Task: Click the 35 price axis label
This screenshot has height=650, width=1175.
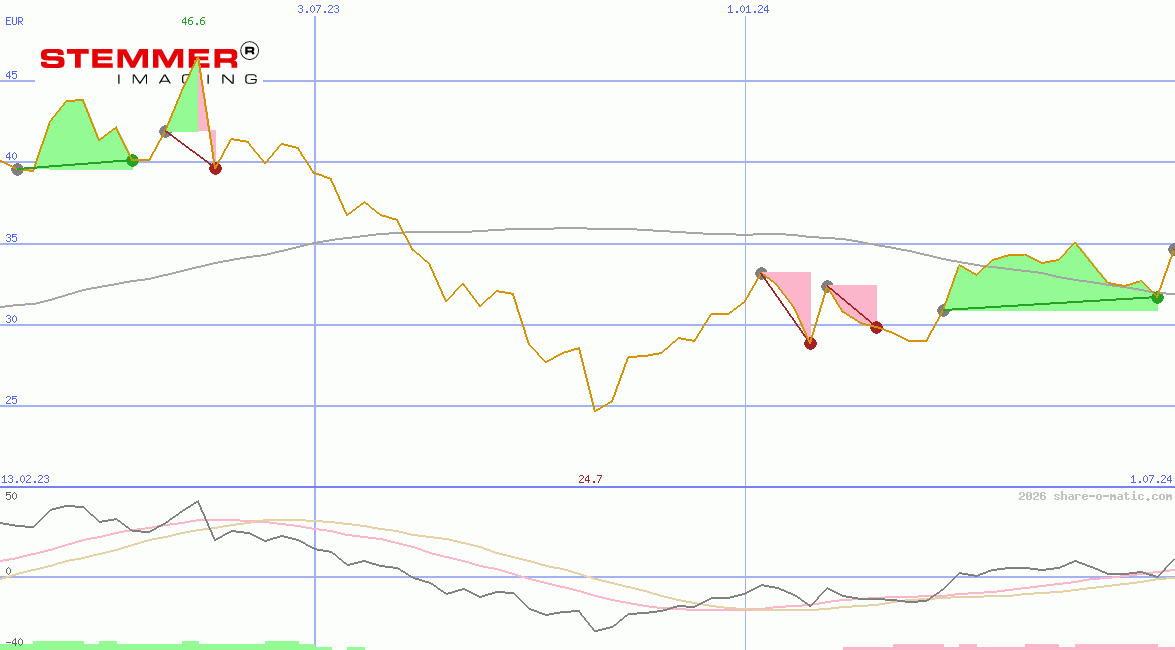Action: (x=10, y=238)
